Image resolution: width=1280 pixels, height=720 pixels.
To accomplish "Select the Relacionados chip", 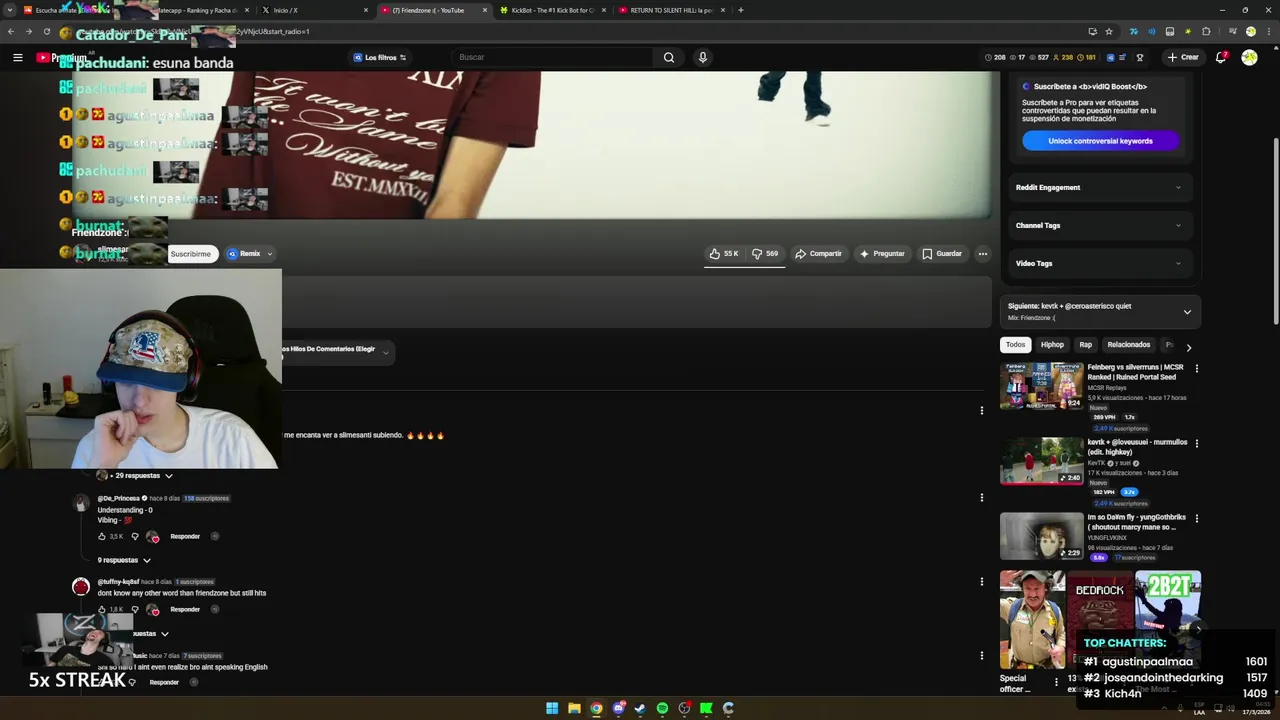I will click(1129, 345).
